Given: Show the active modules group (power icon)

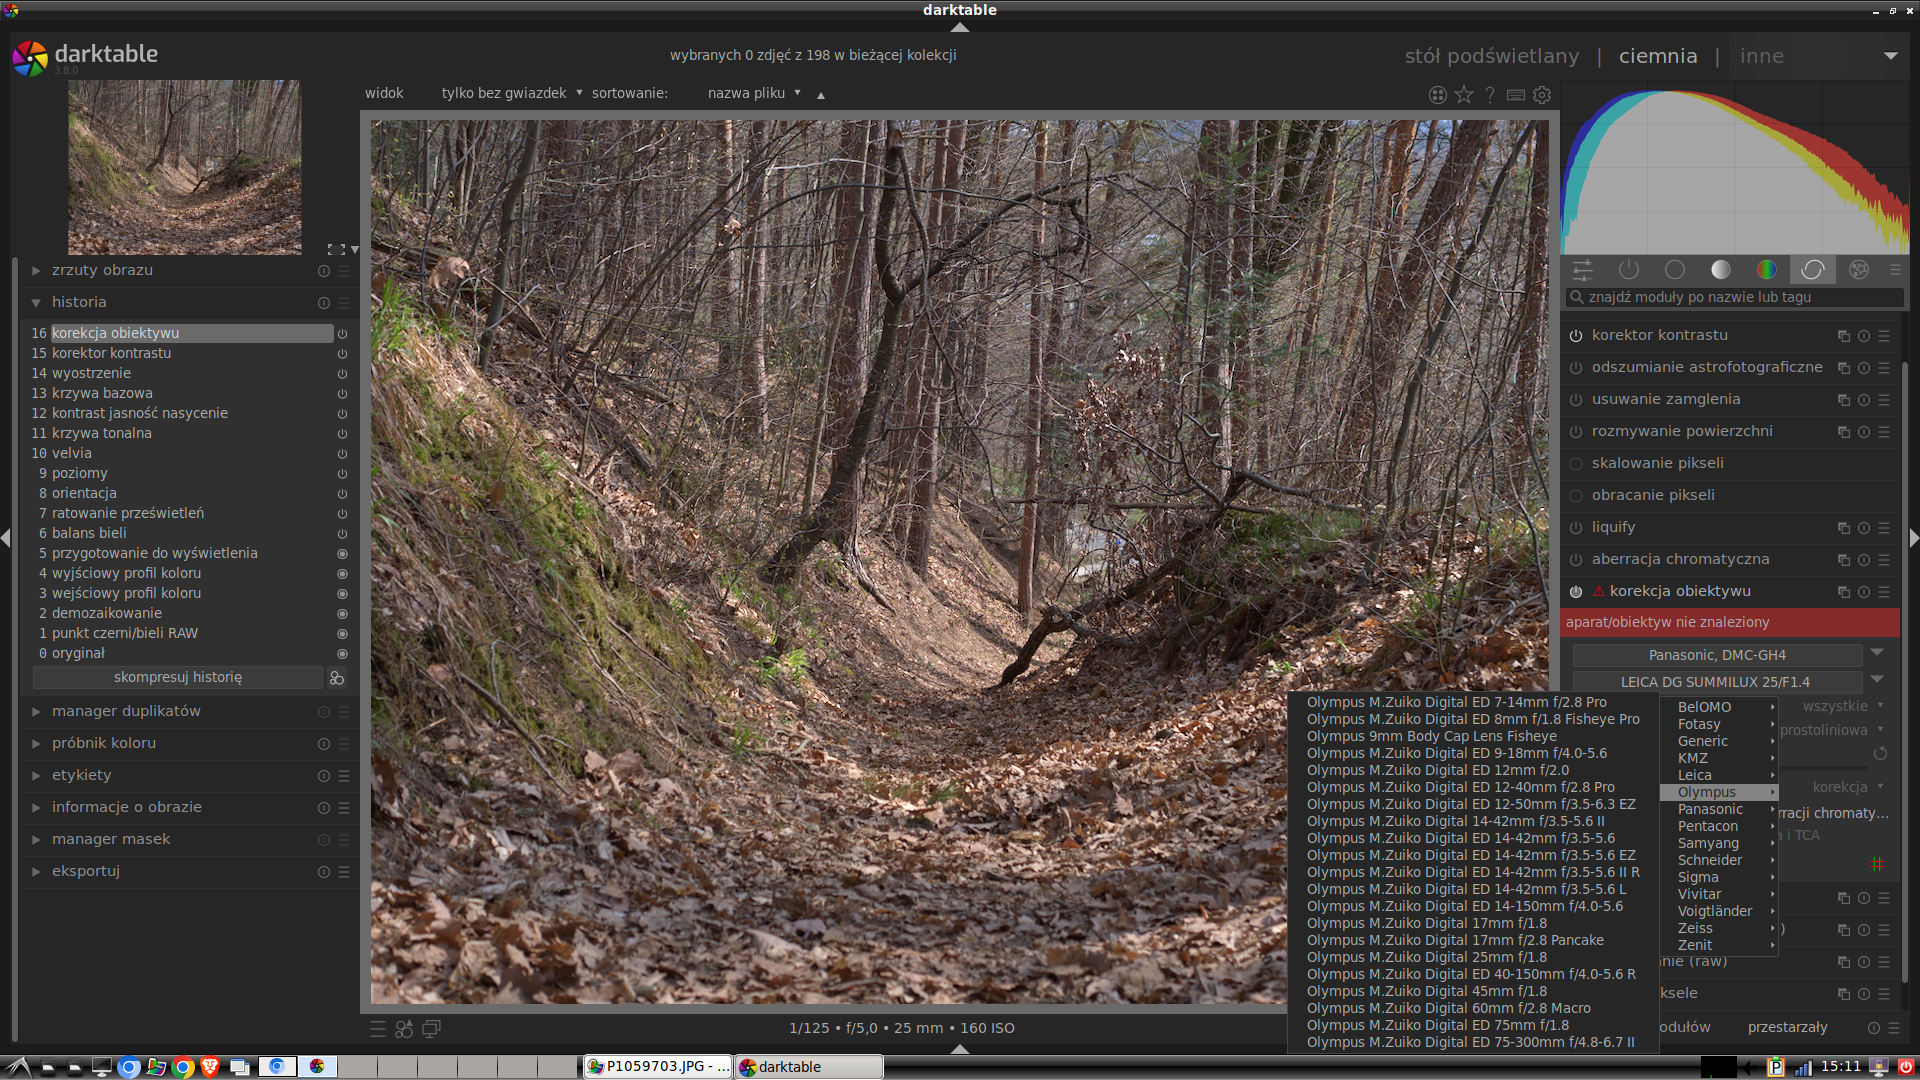Looking at the screenshot, I should [x=1628, y=270].
